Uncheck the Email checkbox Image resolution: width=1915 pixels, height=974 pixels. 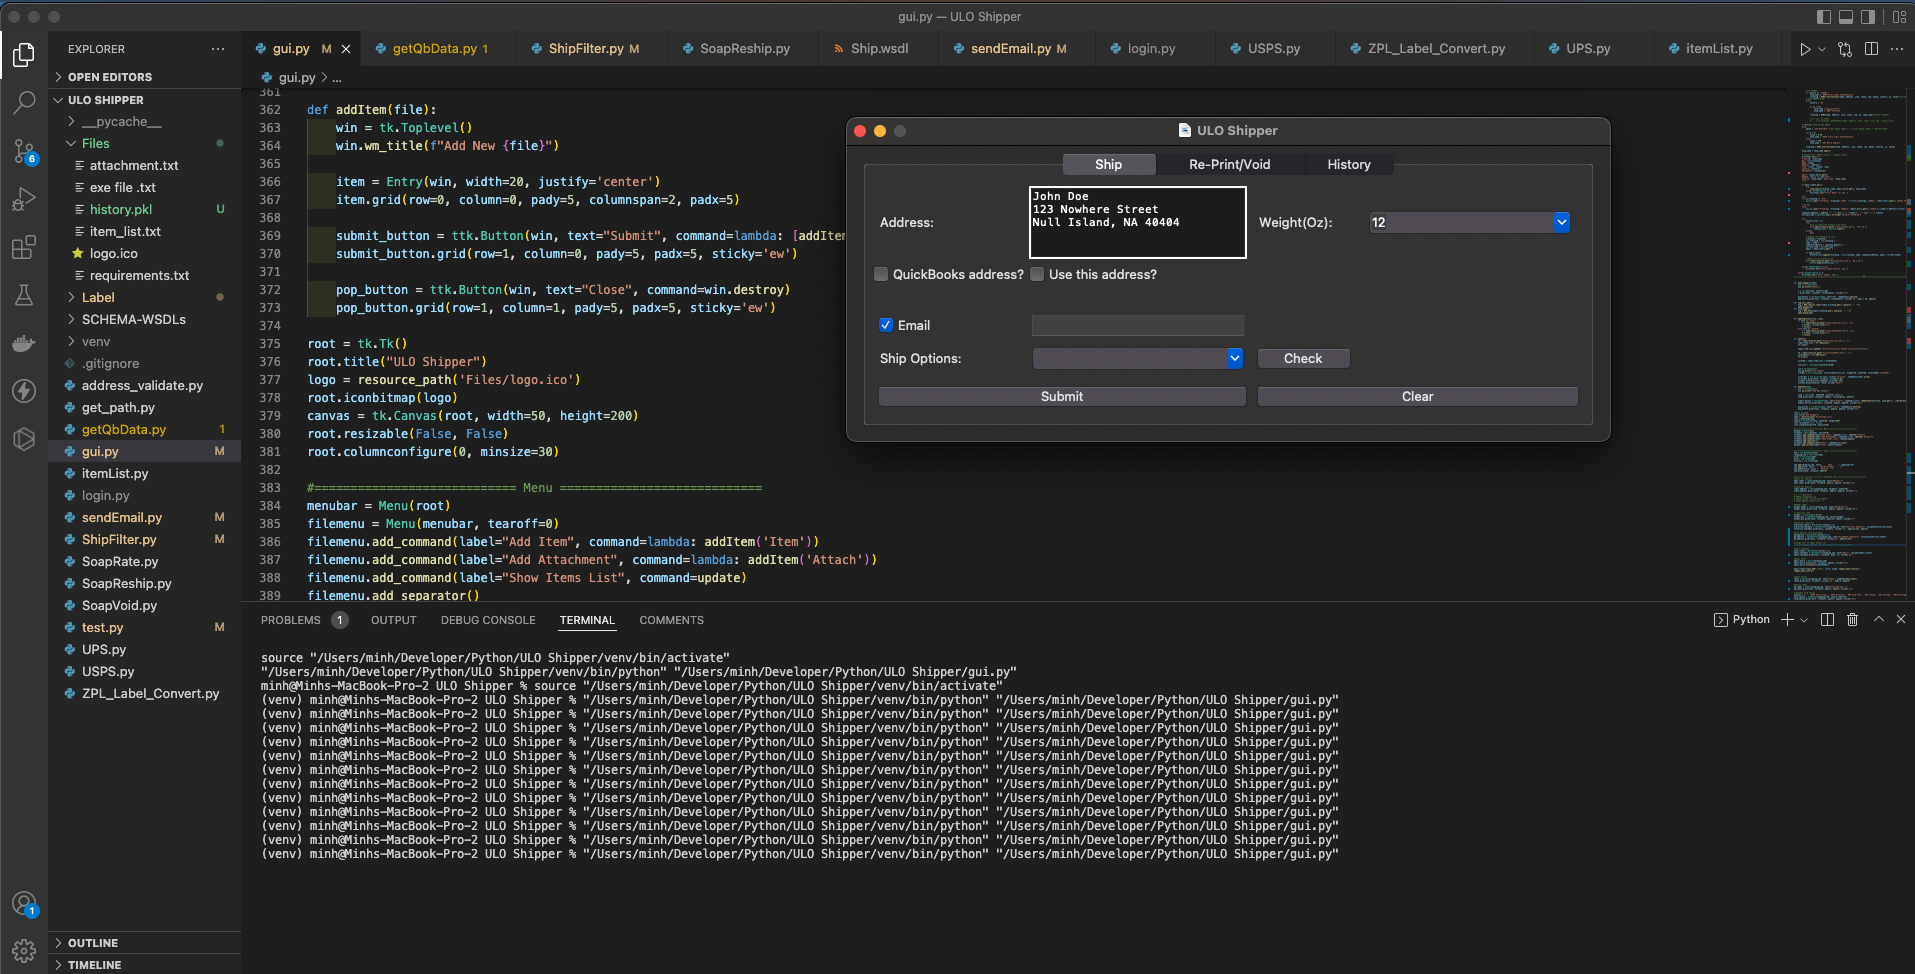point(886,325)
